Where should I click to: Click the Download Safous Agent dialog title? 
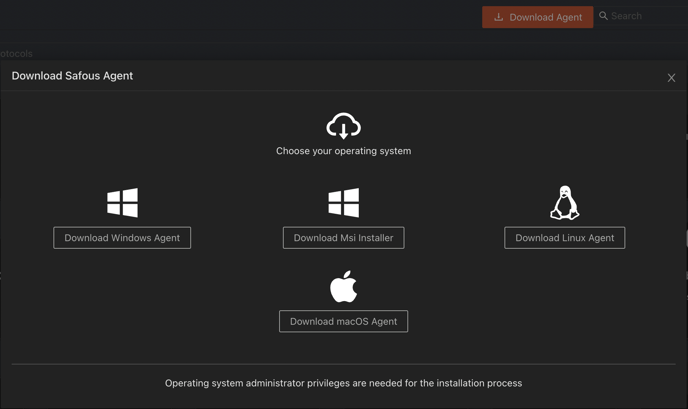point(72,76)
